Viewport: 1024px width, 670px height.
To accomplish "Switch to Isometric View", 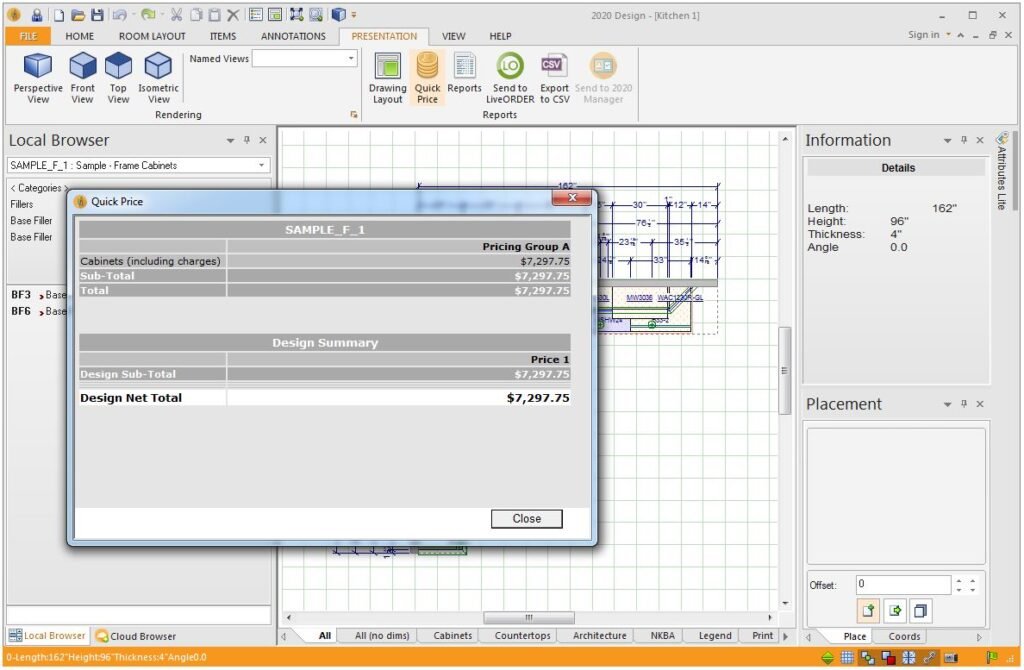I will 158,78.
